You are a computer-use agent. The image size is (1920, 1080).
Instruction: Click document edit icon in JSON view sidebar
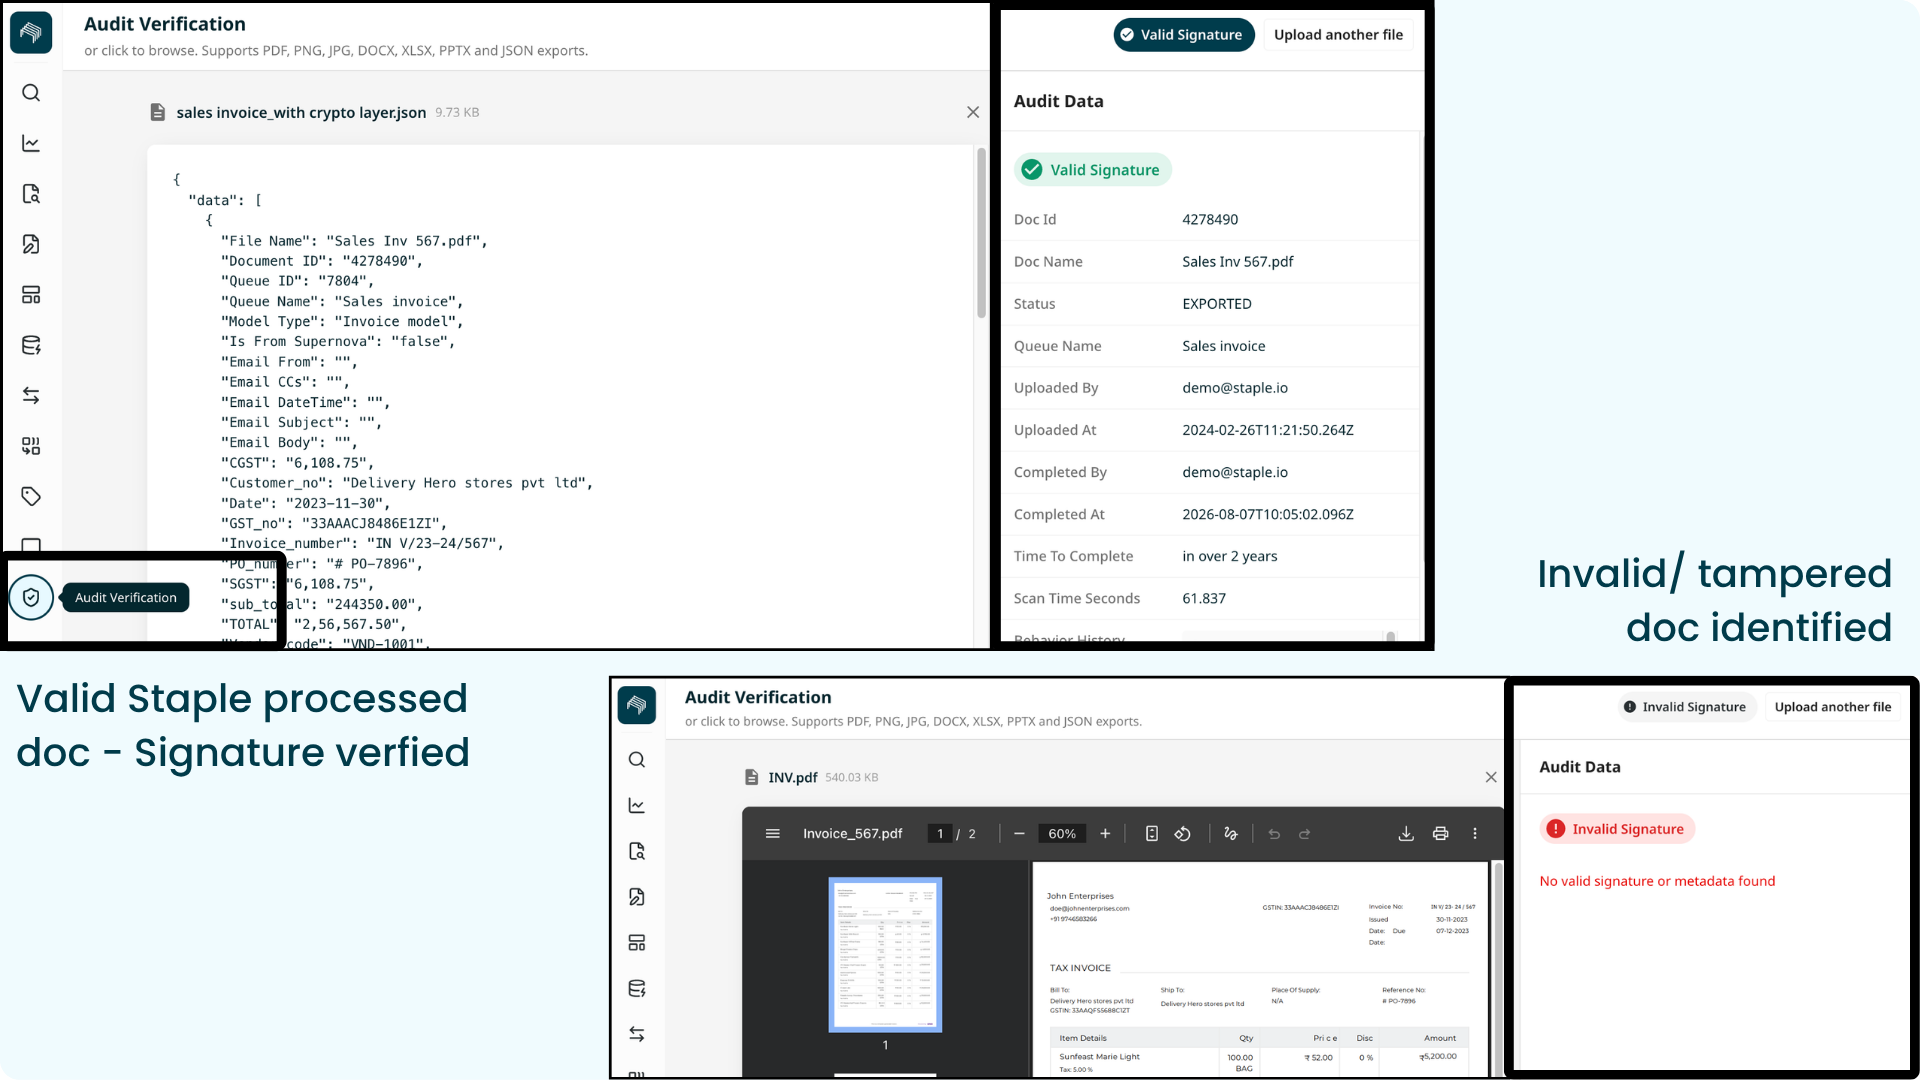pos(31,245)
